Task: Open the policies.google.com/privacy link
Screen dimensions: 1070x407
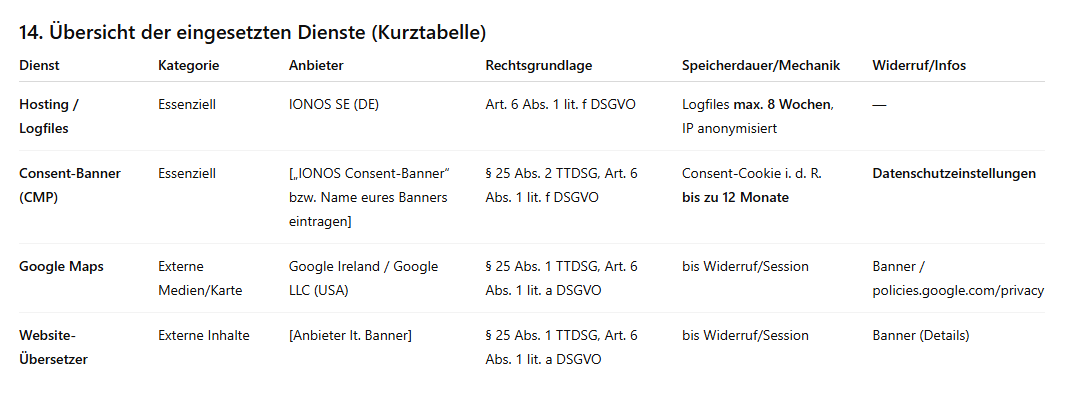Action: tap(958, 291)
